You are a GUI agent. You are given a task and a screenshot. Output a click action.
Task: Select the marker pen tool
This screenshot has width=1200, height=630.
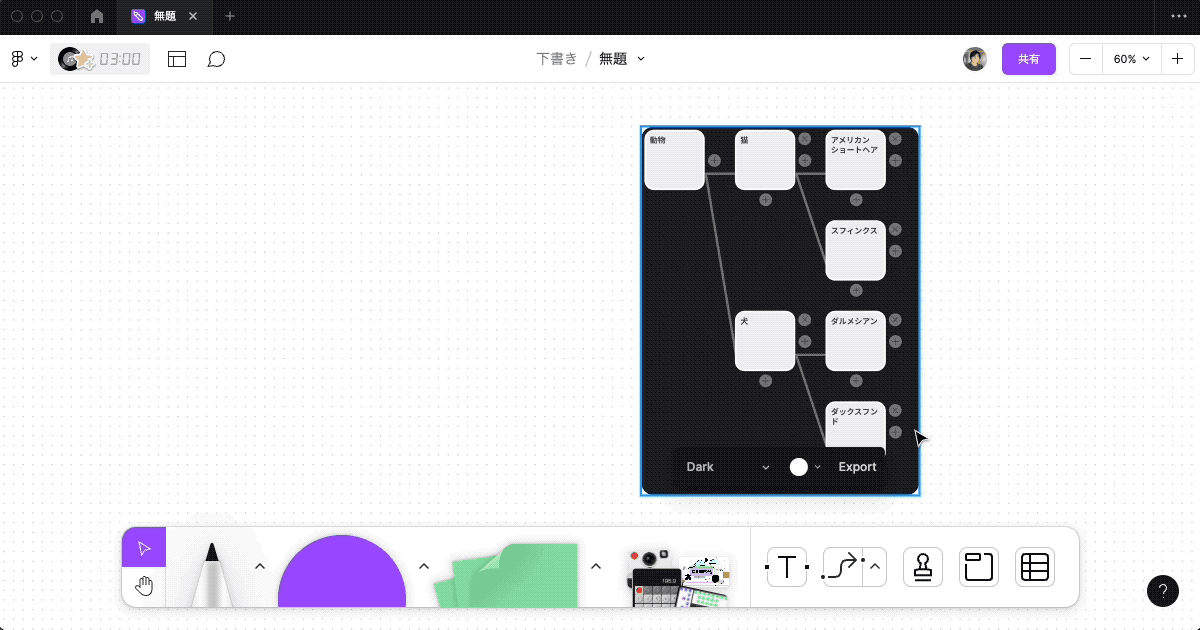pyautogui.click(x=212, y=570)
